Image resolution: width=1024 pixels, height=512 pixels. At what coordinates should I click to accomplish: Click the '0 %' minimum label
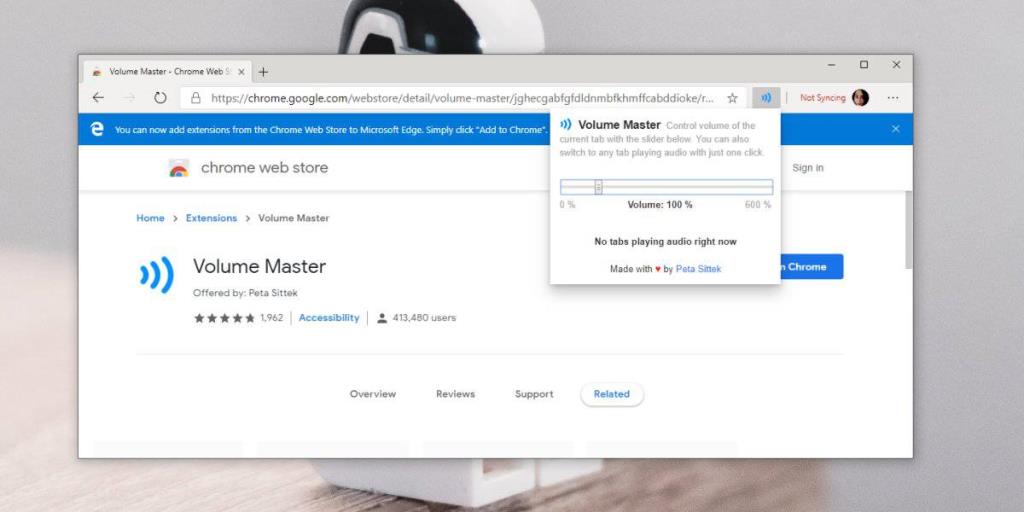[x=568, y=205]
